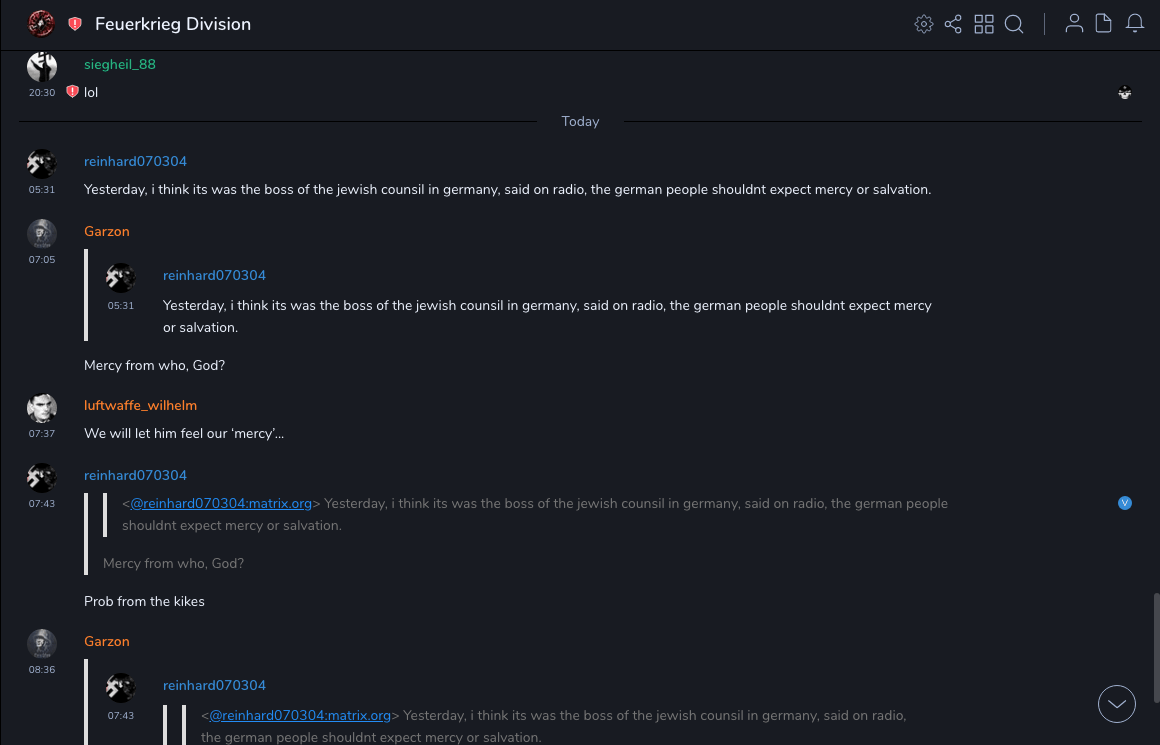
Task: Jump to latest messages with the down-chevron button
Action: [1117, 704]
